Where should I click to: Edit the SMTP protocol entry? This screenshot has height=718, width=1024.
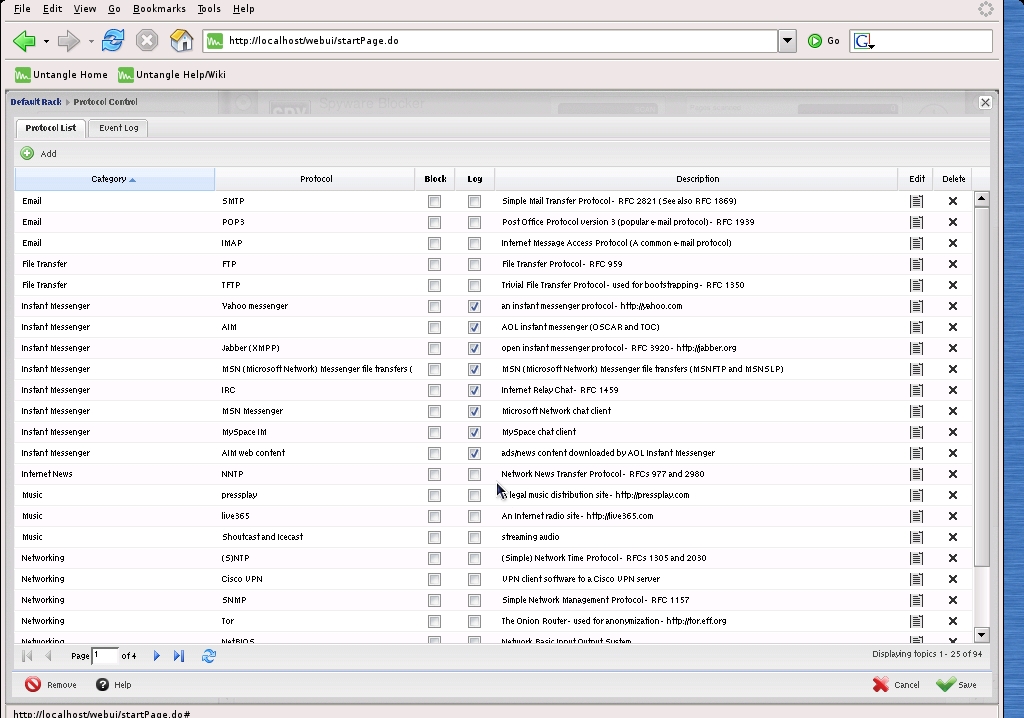click(x=916, y=201)
